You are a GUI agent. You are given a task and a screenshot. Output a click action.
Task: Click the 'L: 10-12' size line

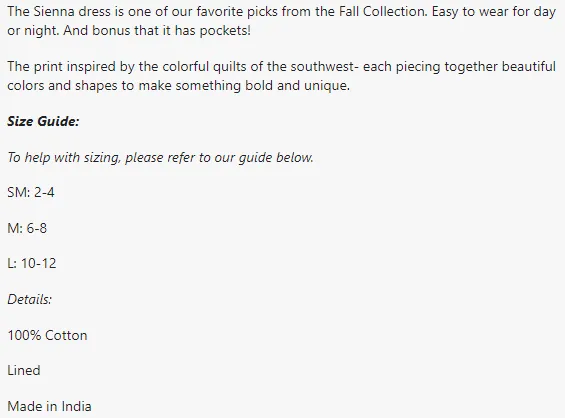point(32,263)
